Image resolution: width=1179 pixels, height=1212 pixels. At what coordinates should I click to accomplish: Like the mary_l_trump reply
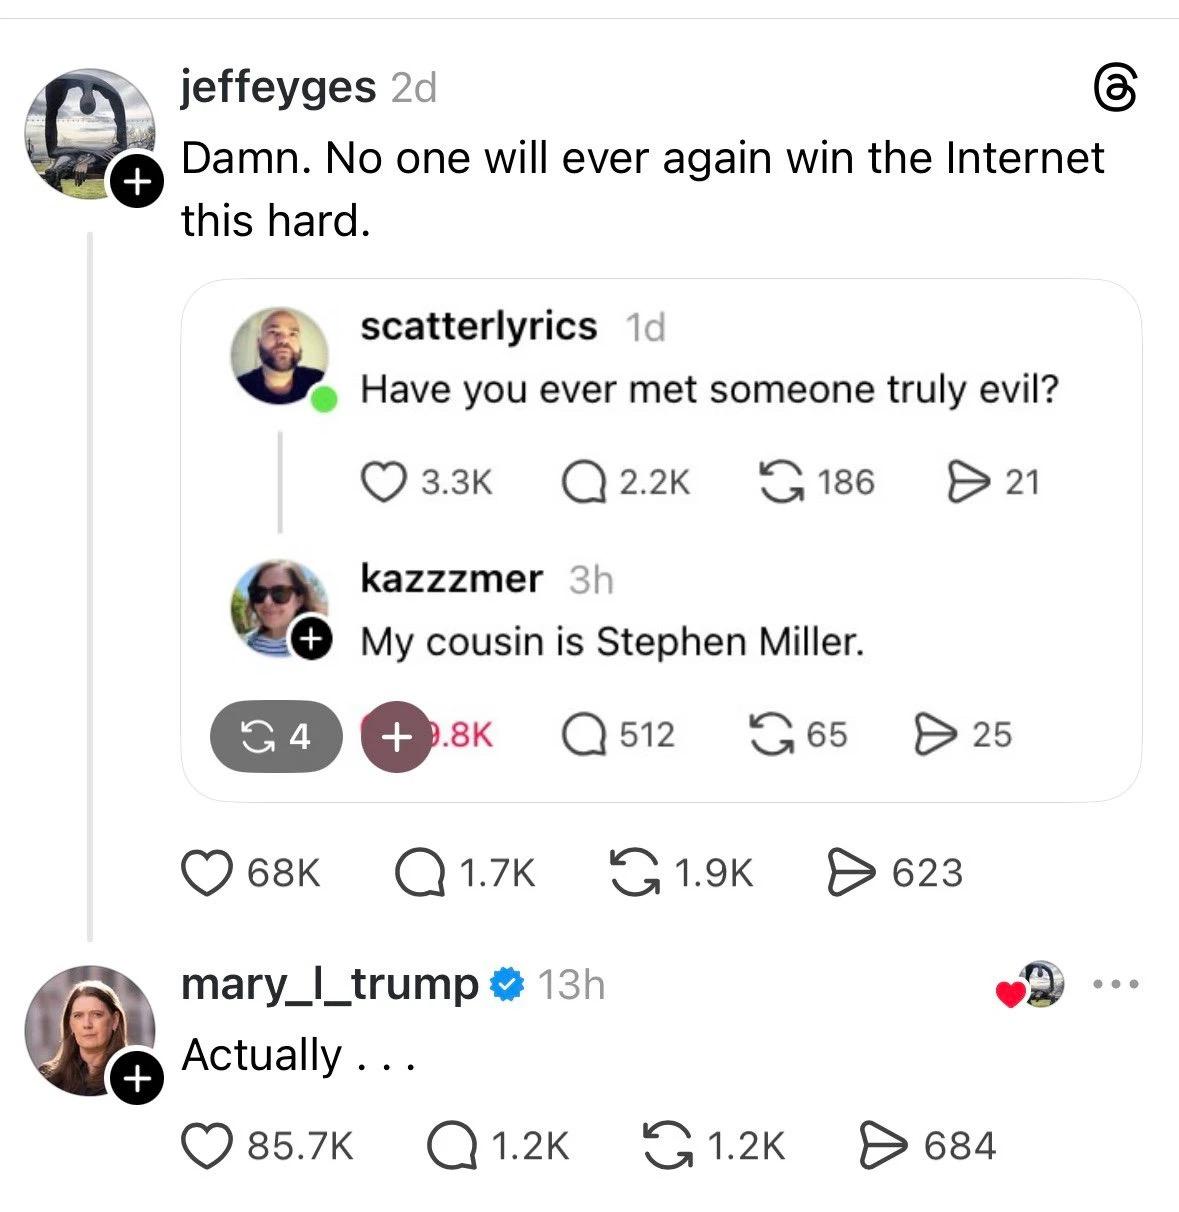[x=205, y=1145]
